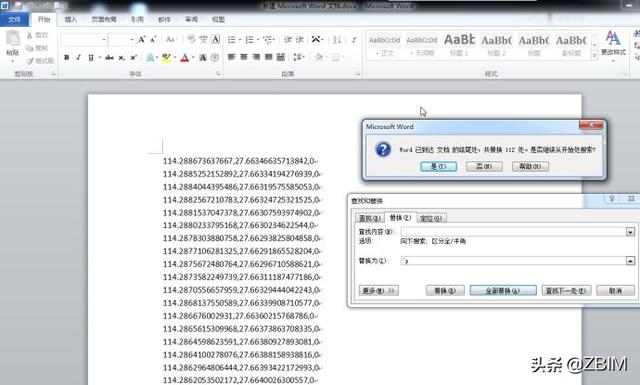Image resolution: width=640 pixels, height=385 pixels.
Task: Select the Heading 1 (标题 1) style
Action: click(x=459, y=45)
